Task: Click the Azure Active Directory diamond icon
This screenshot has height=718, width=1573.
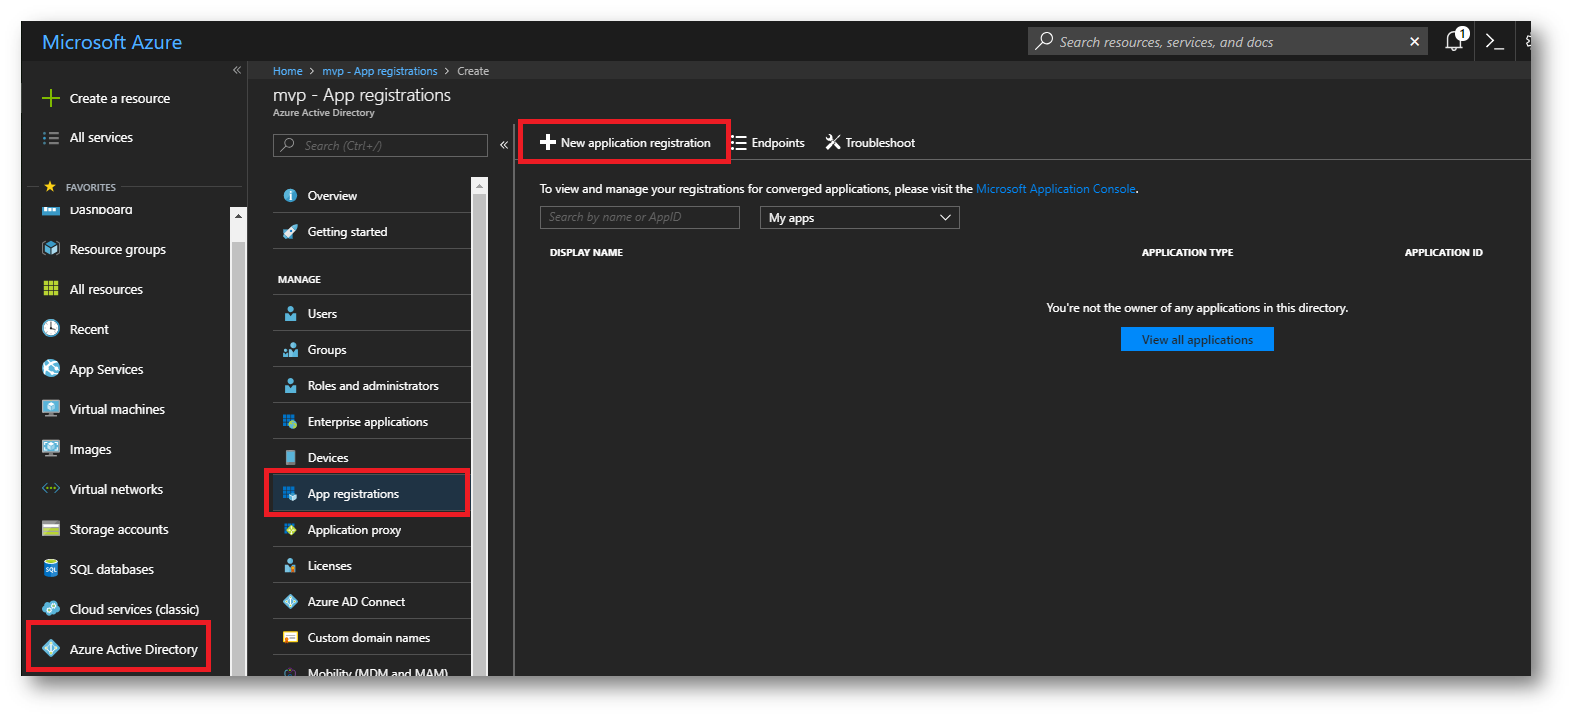Action: pos(51,649)
